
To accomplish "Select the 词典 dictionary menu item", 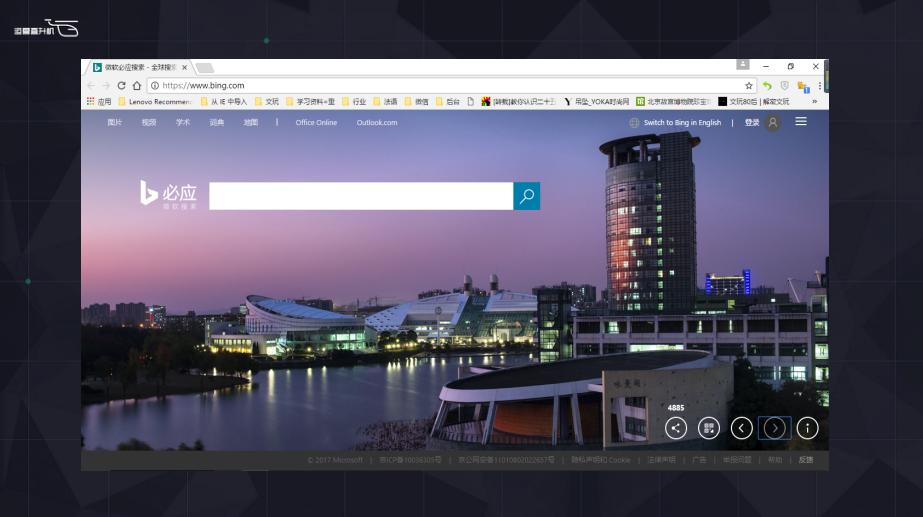I will coord(217,122).
